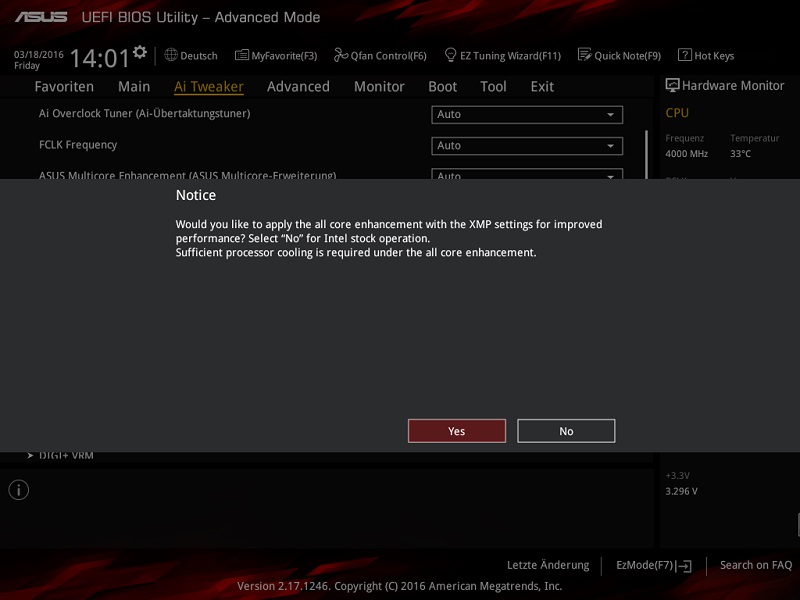Click the settings list scrollbar
Image resolution: width=800 pixels, height=600 pixels.
click(646, 154)
